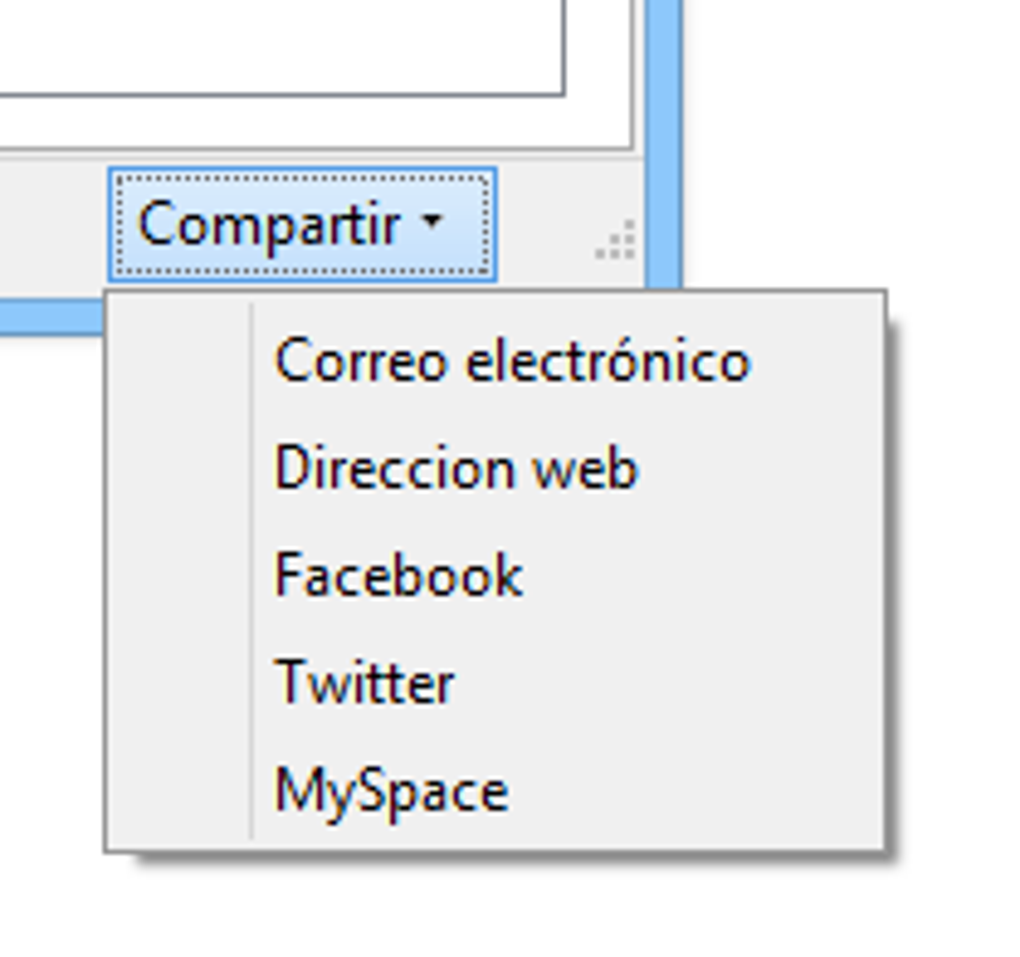Image resolution: width=1020 pixels, height=957 pixels.
Task: Click white margin right of the text box
Action: tap(599, 60)
